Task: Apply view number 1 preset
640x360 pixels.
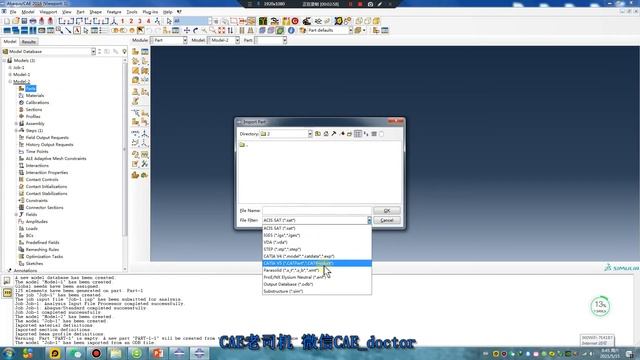Action: click(x=122, y=21)
